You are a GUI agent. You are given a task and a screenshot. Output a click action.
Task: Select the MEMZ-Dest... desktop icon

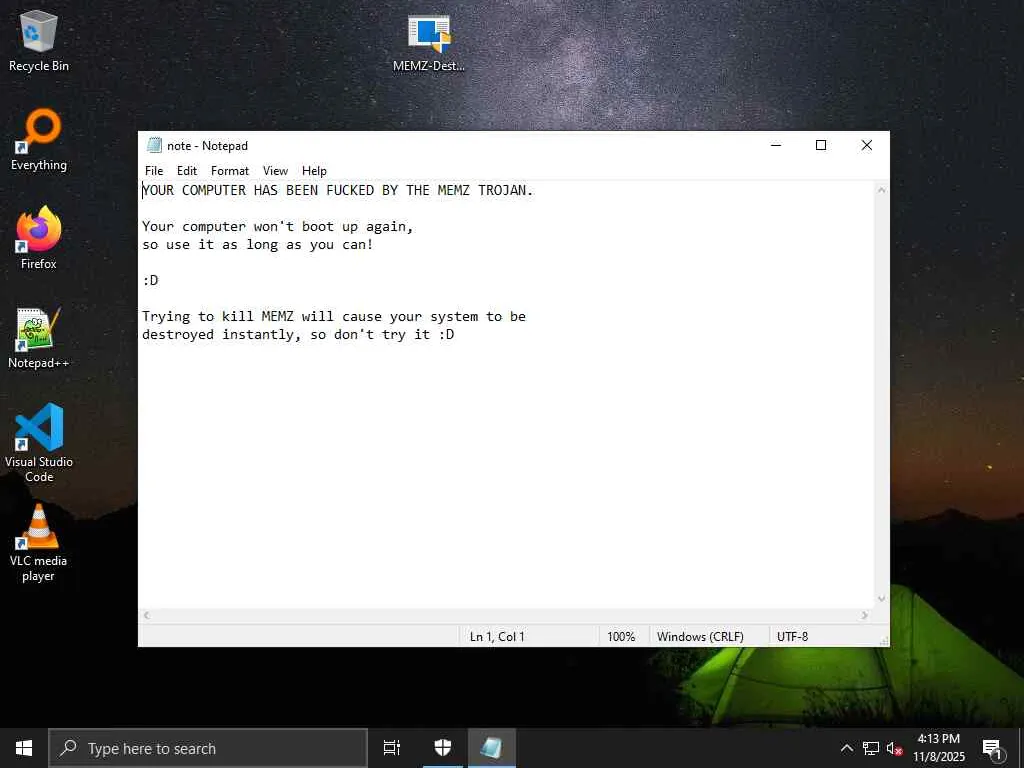point(429,42)
